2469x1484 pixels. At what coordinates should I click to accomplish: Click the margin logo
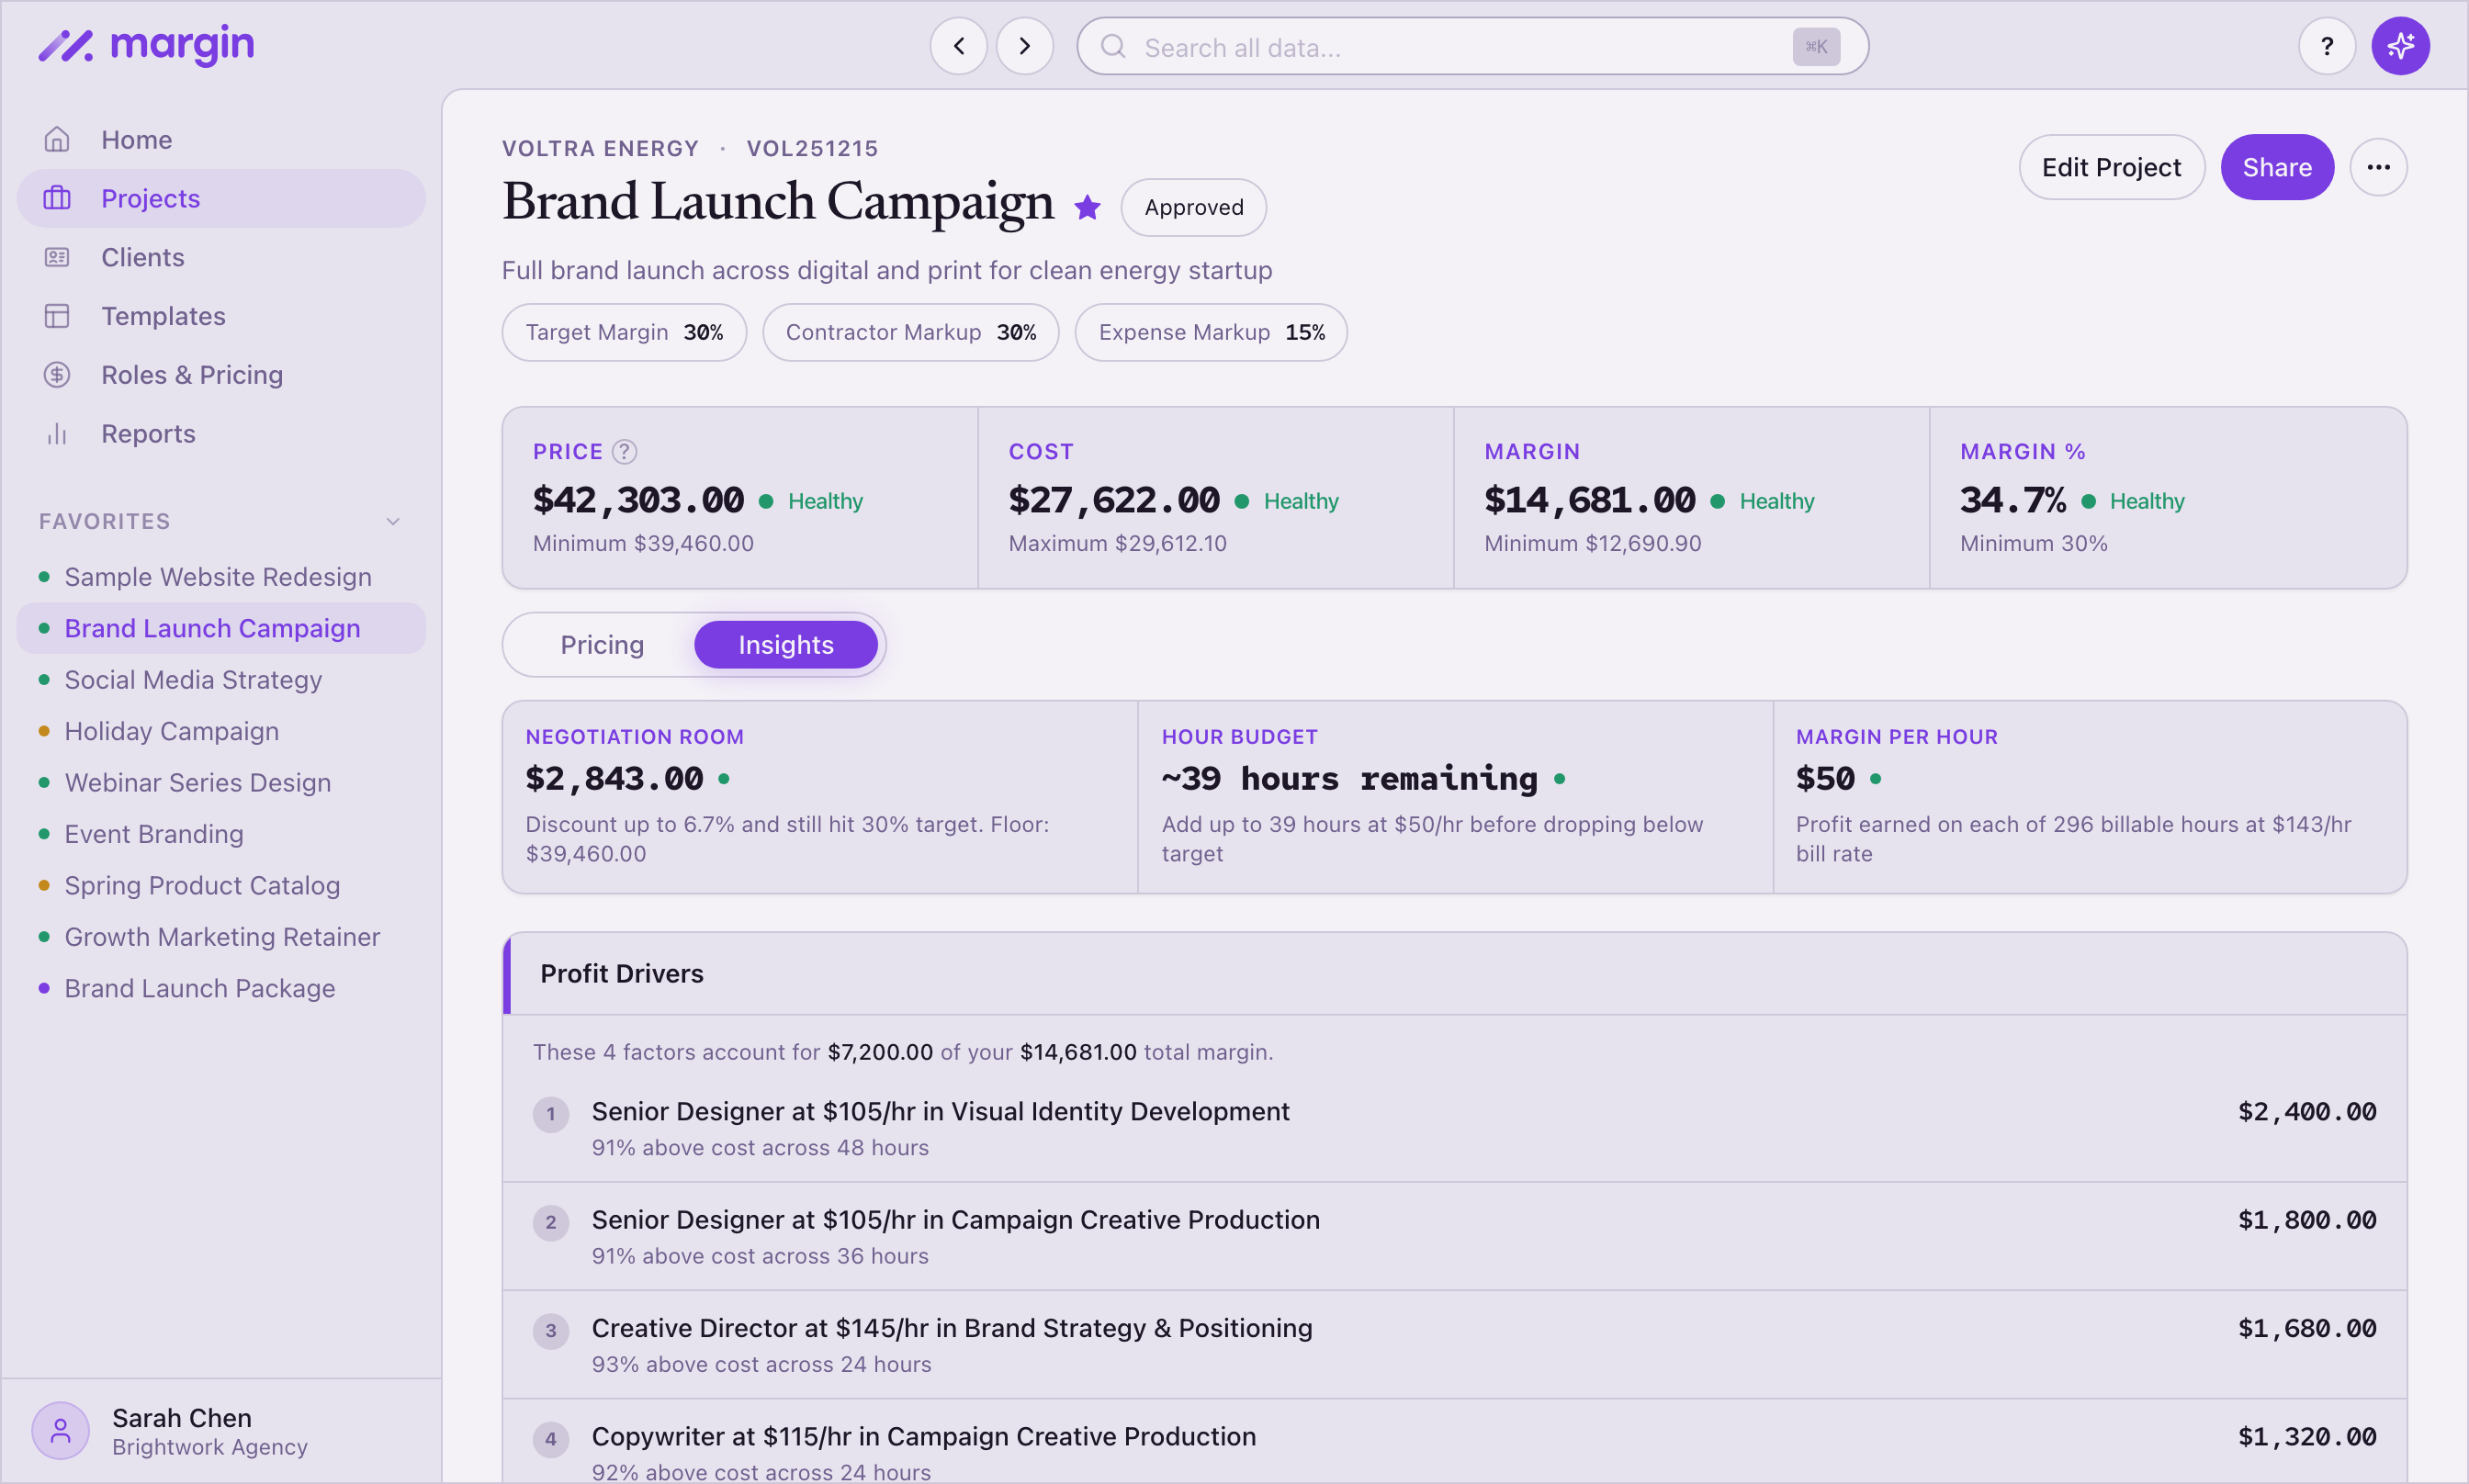click(146, 45)
